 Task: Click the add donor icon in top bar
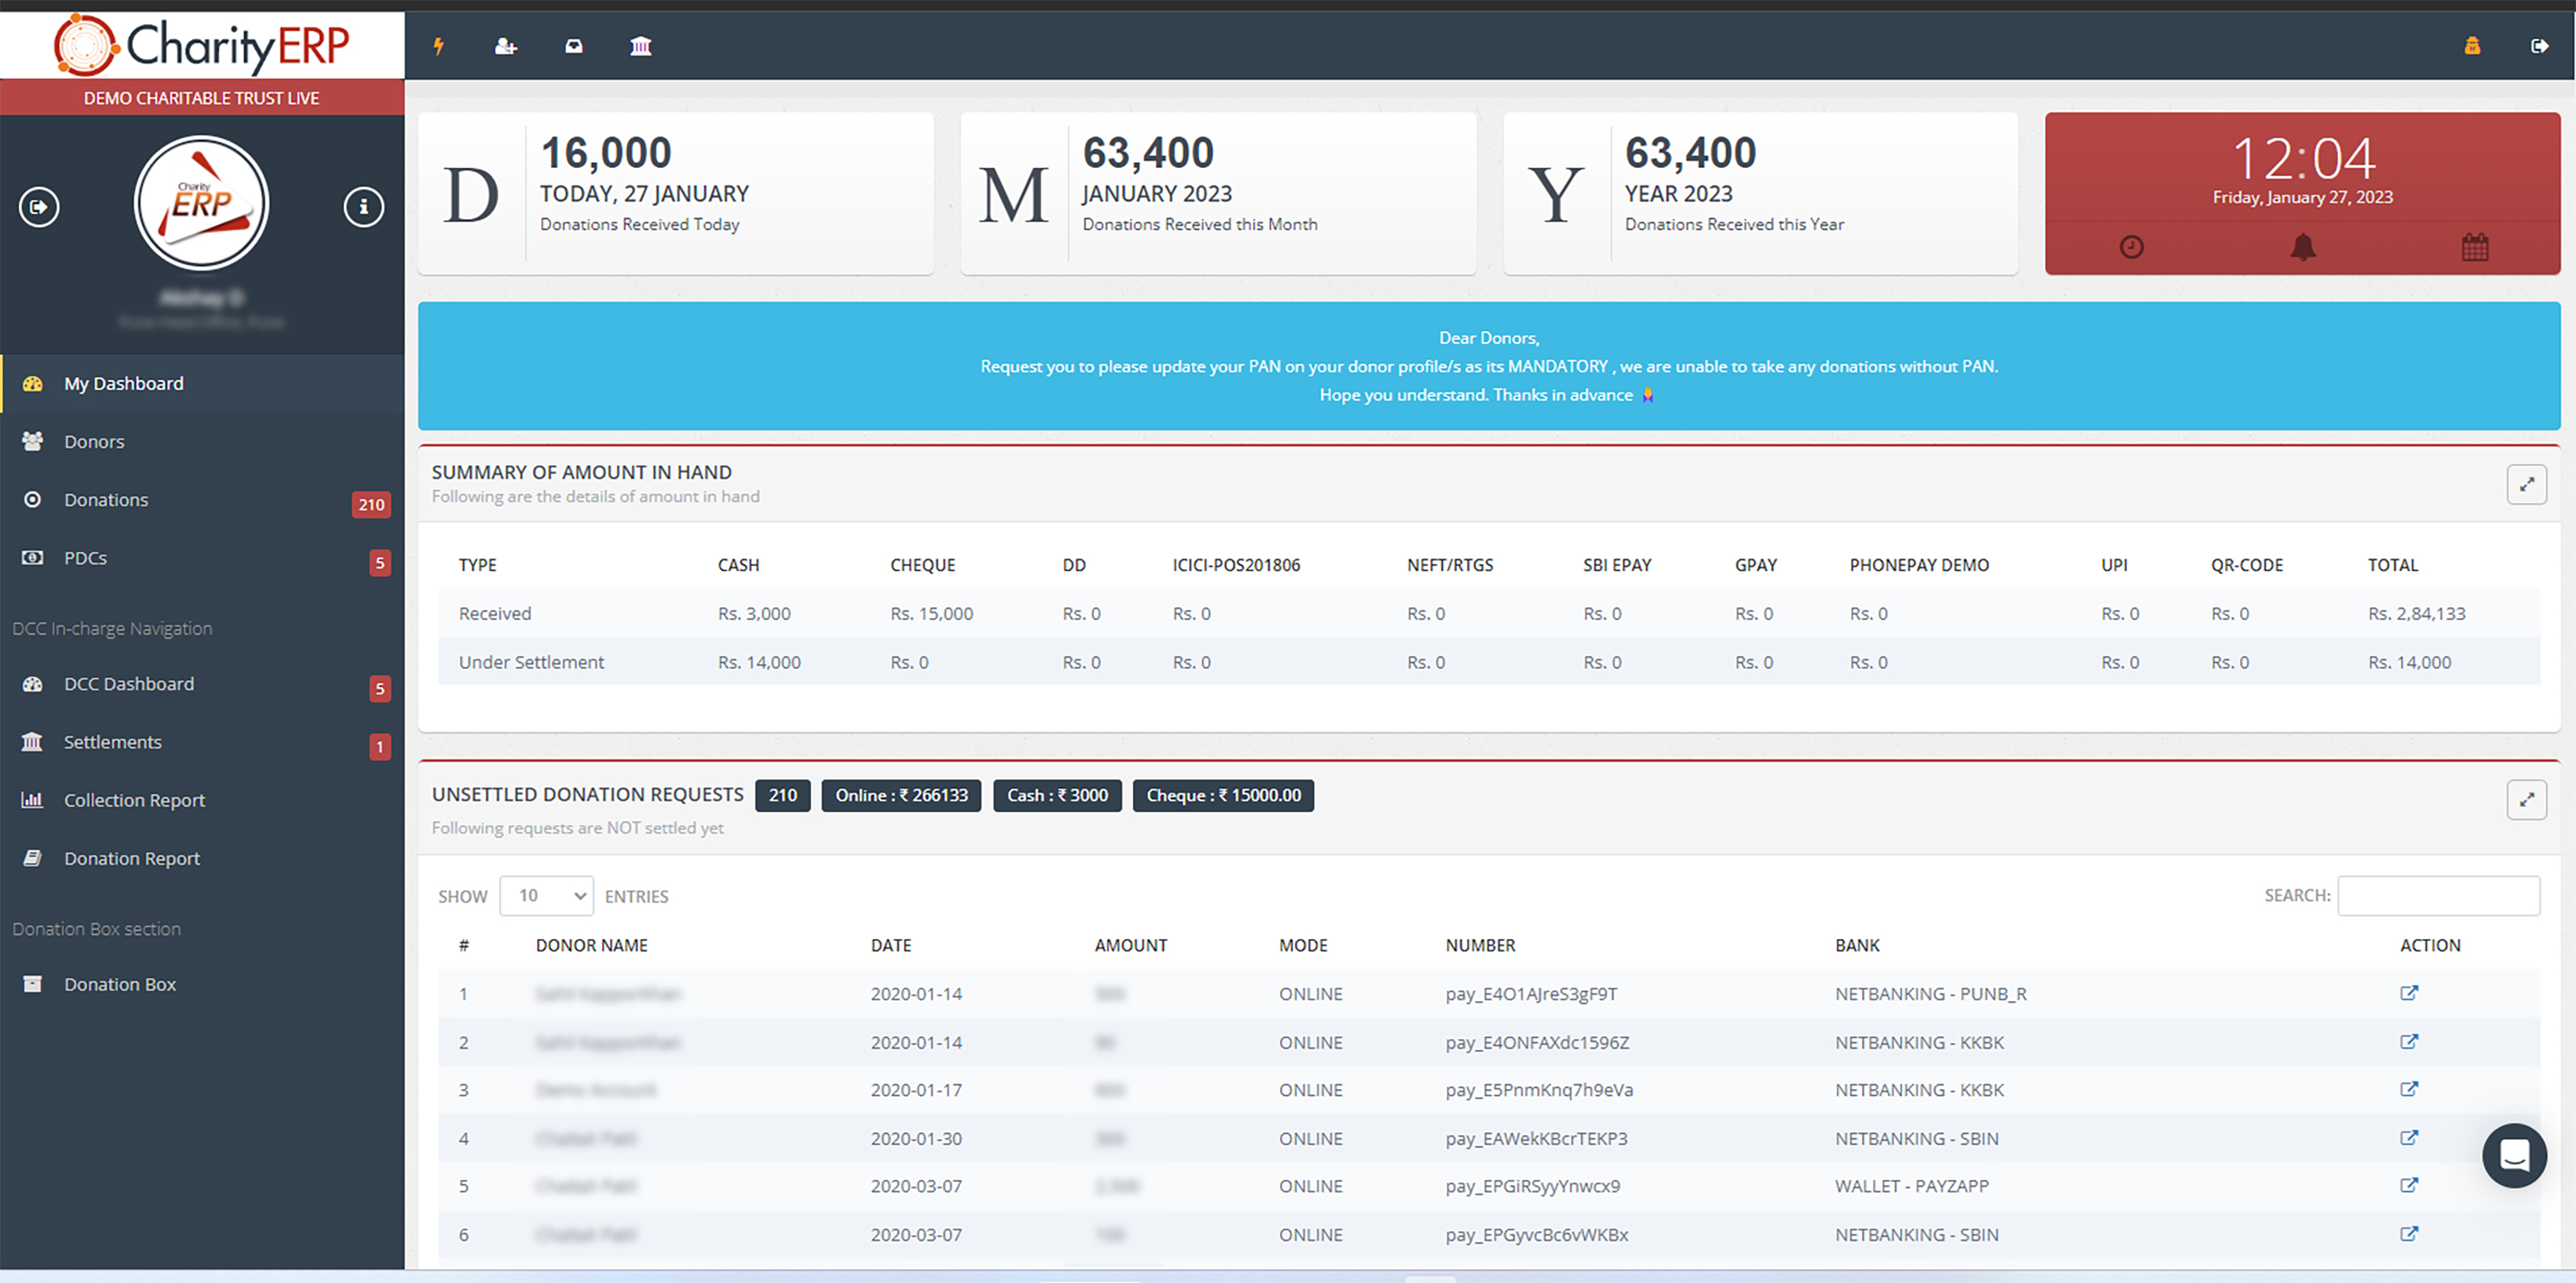click(506, 46)
